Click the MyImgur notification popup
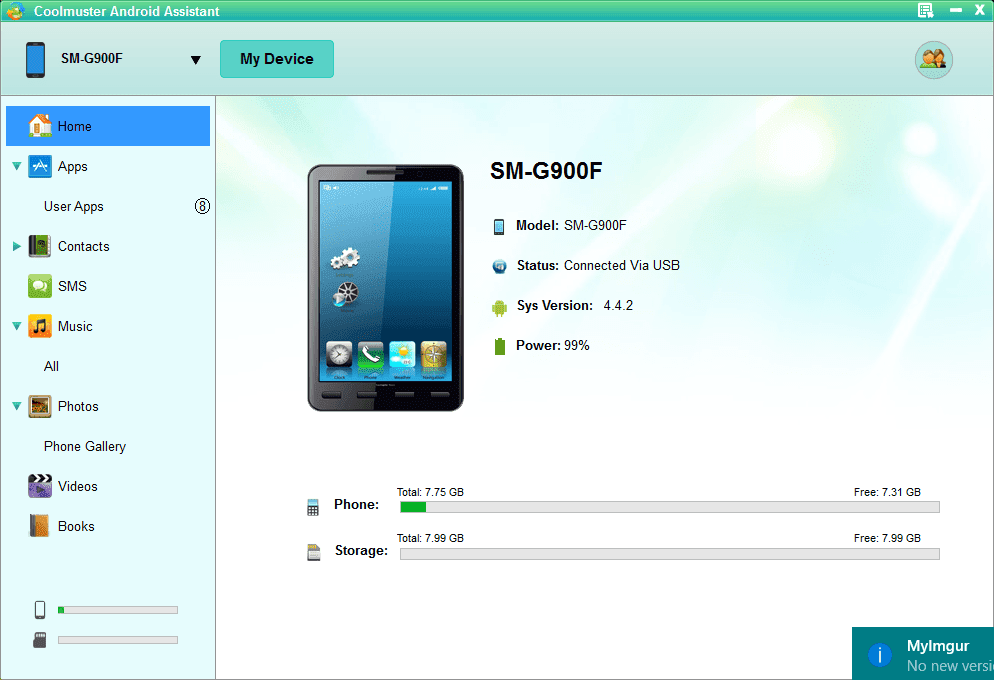This screenshot has height=680, width=994. pos(923,653)
